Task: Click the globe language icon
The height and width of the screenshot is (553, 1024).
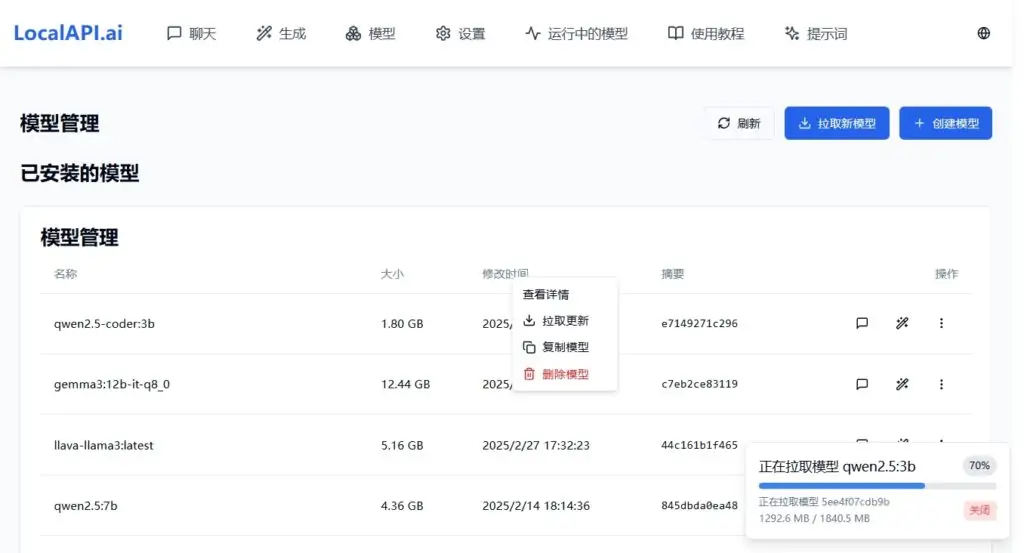Action: pos(984,33)
